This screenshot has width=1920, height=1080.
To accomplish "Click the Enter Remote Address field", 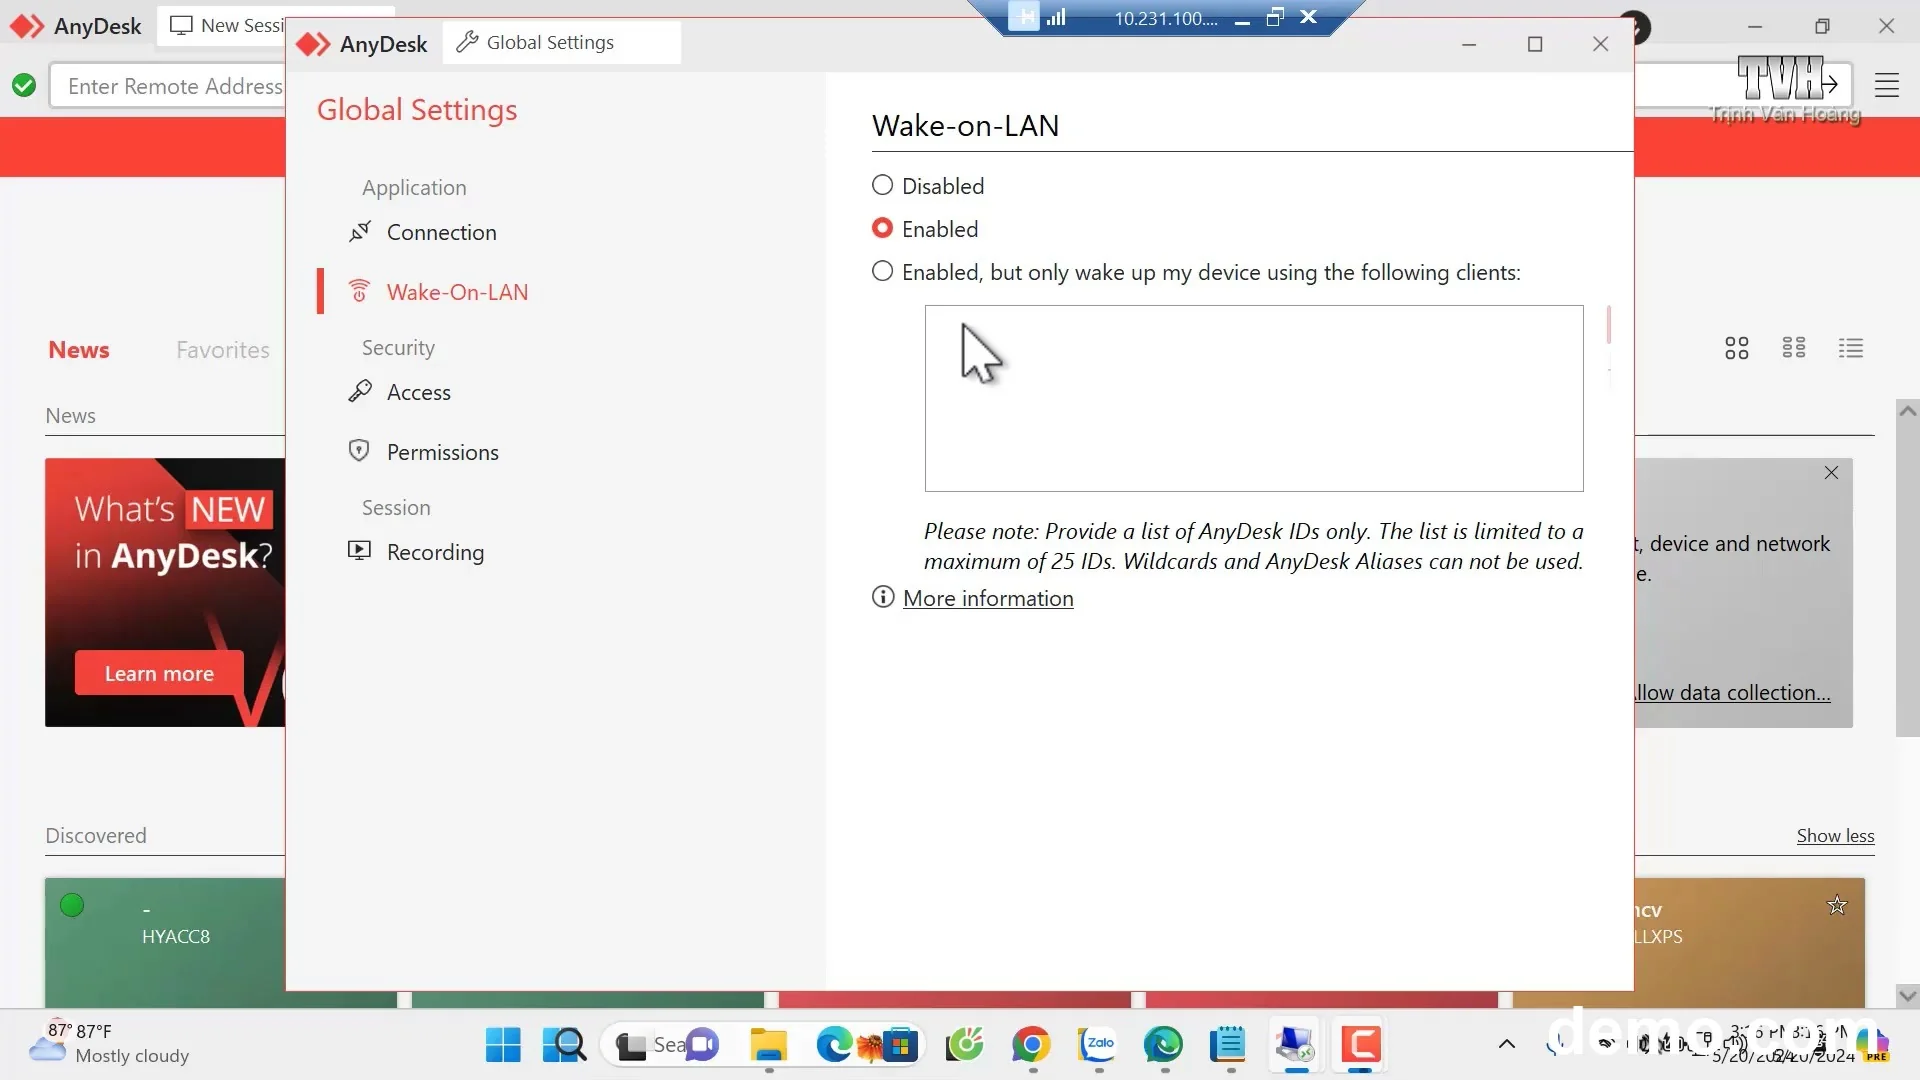I will coord(168,86).
